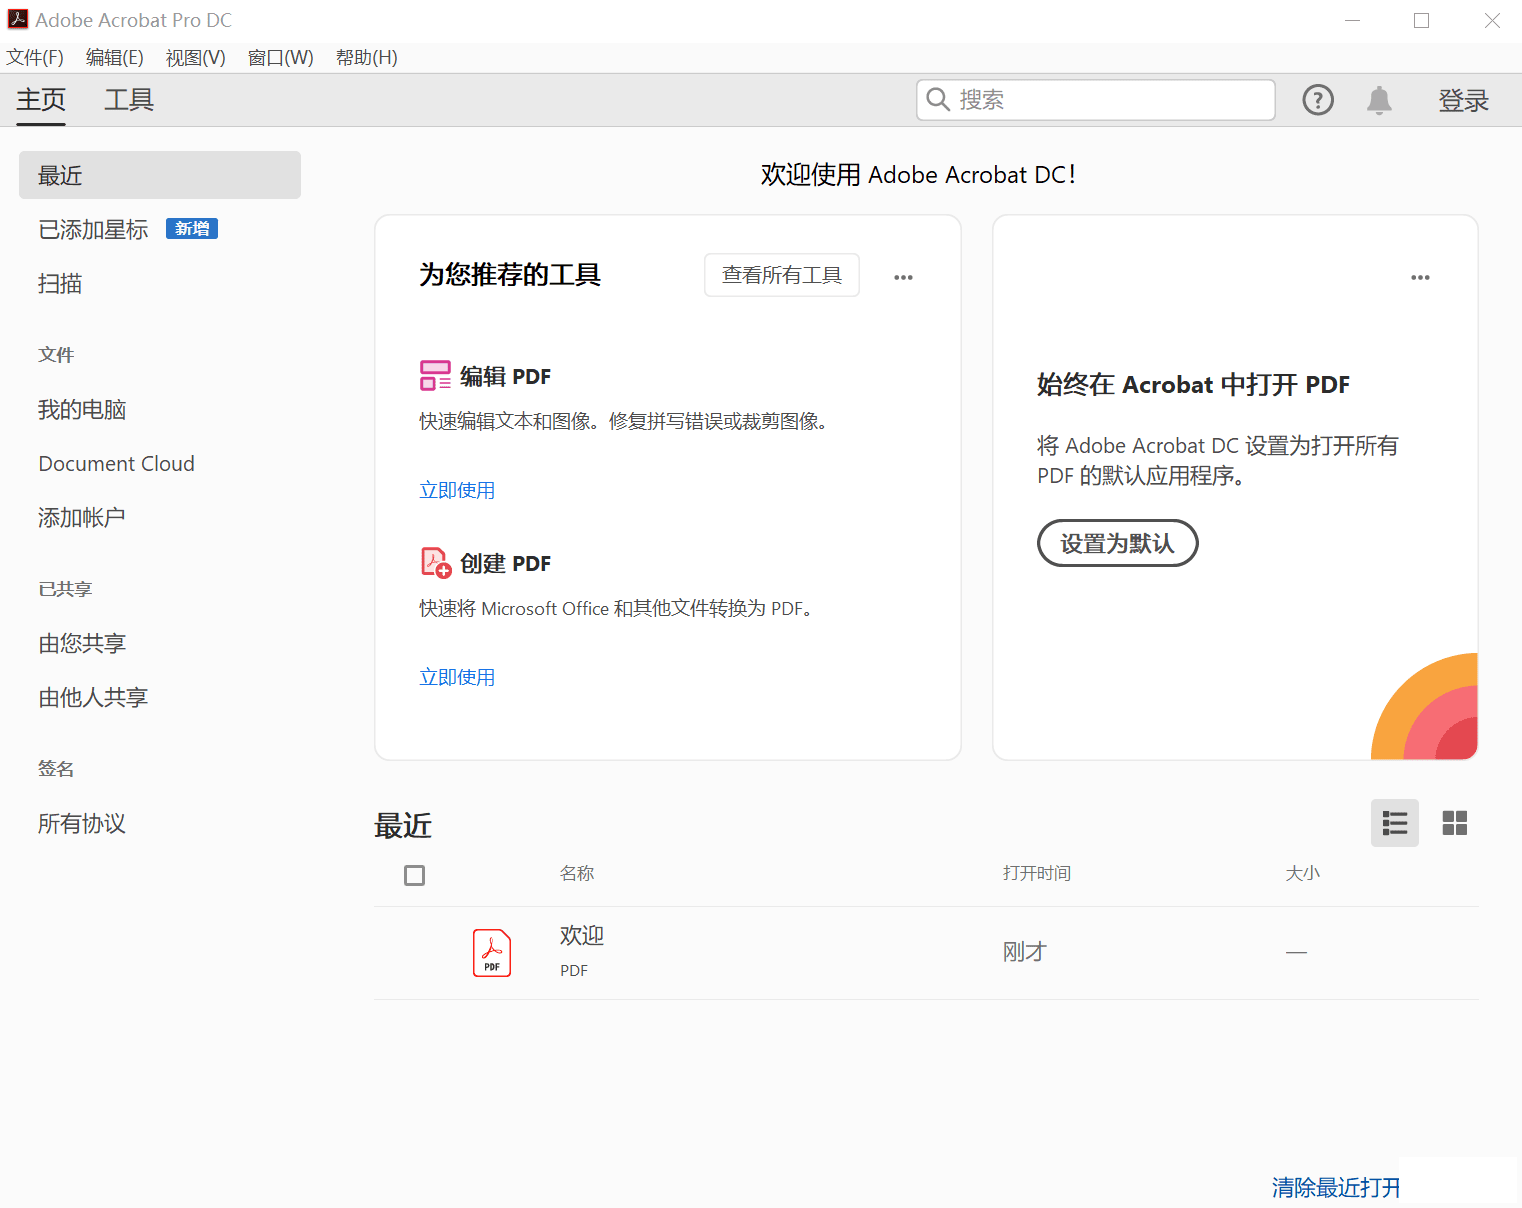Select 最近 in the sidebar

[x=160, y=175]
